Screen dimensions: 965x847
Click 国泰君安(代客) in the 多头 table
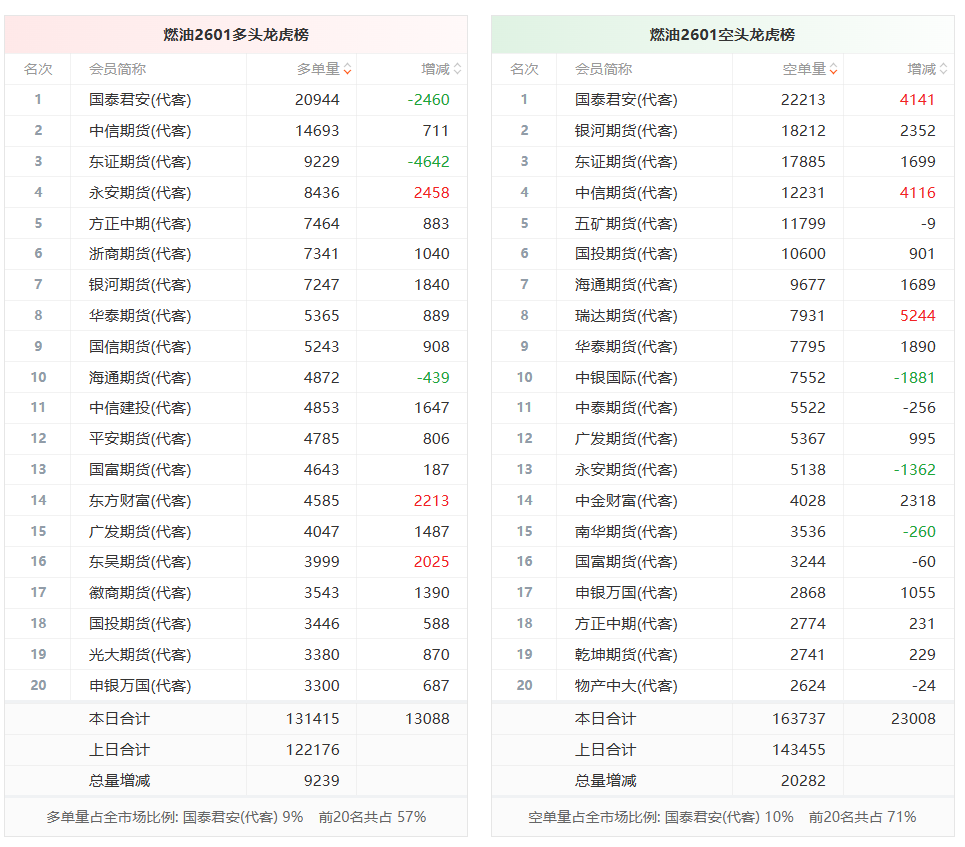coord(140,100)
